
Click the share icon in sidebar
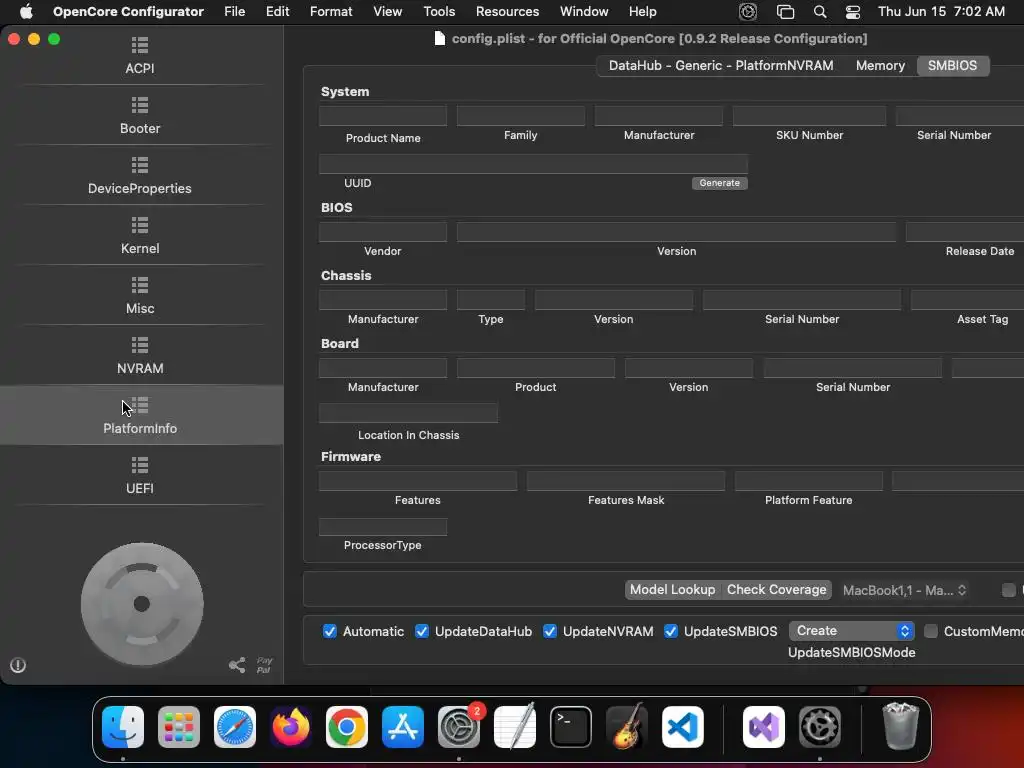coord(237,665)
